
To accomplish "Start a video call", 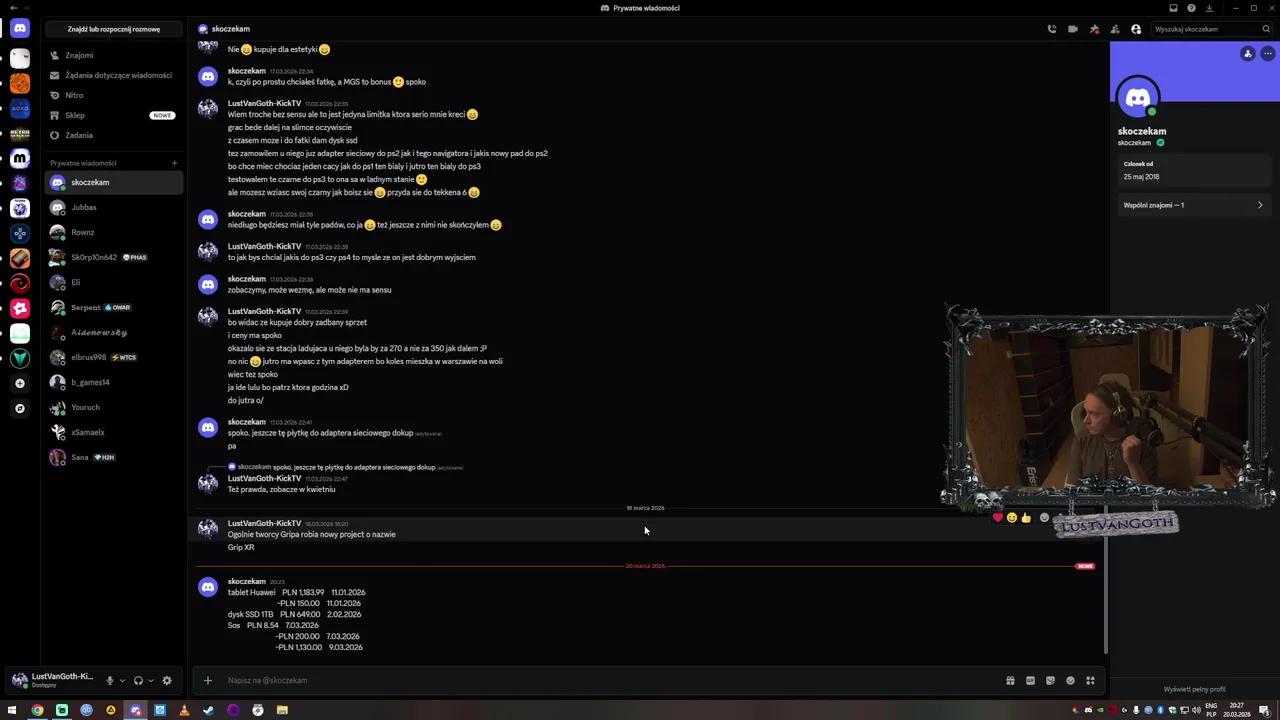I will [1073, 29].
